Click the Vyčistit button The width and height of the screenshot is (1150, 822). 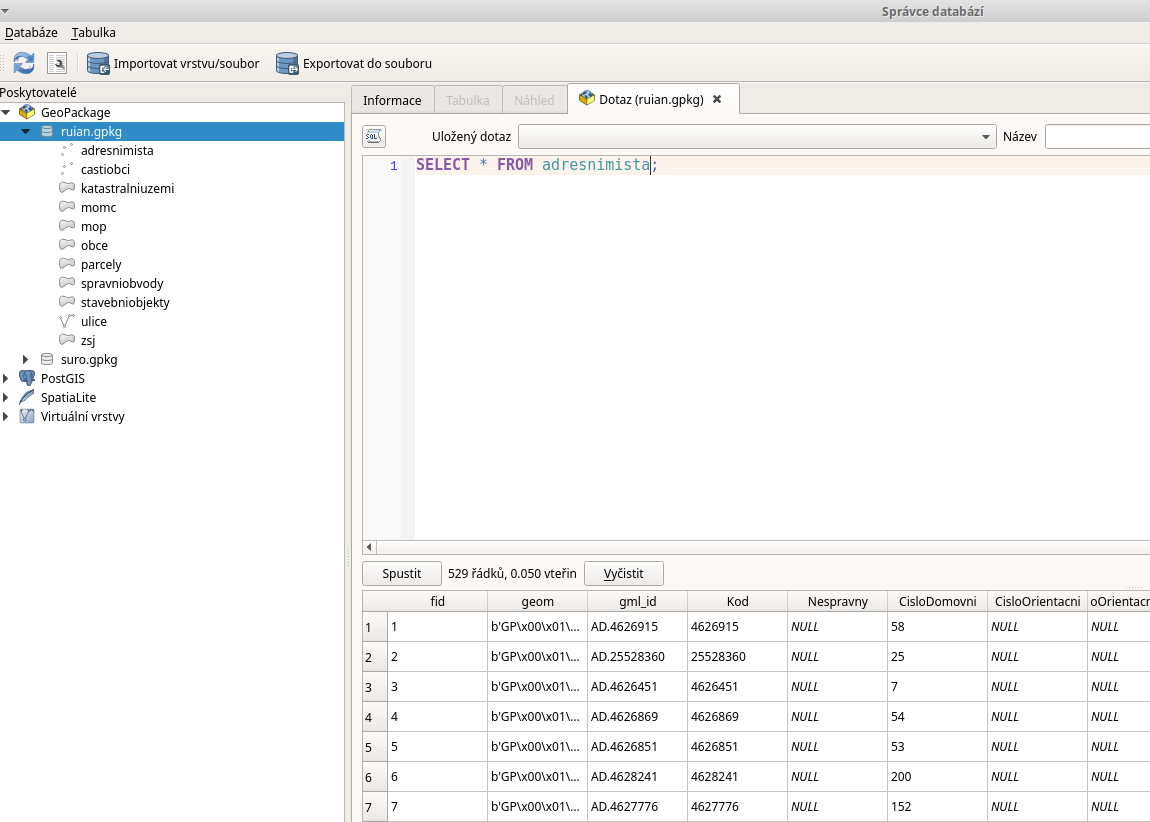coord(623,573)
